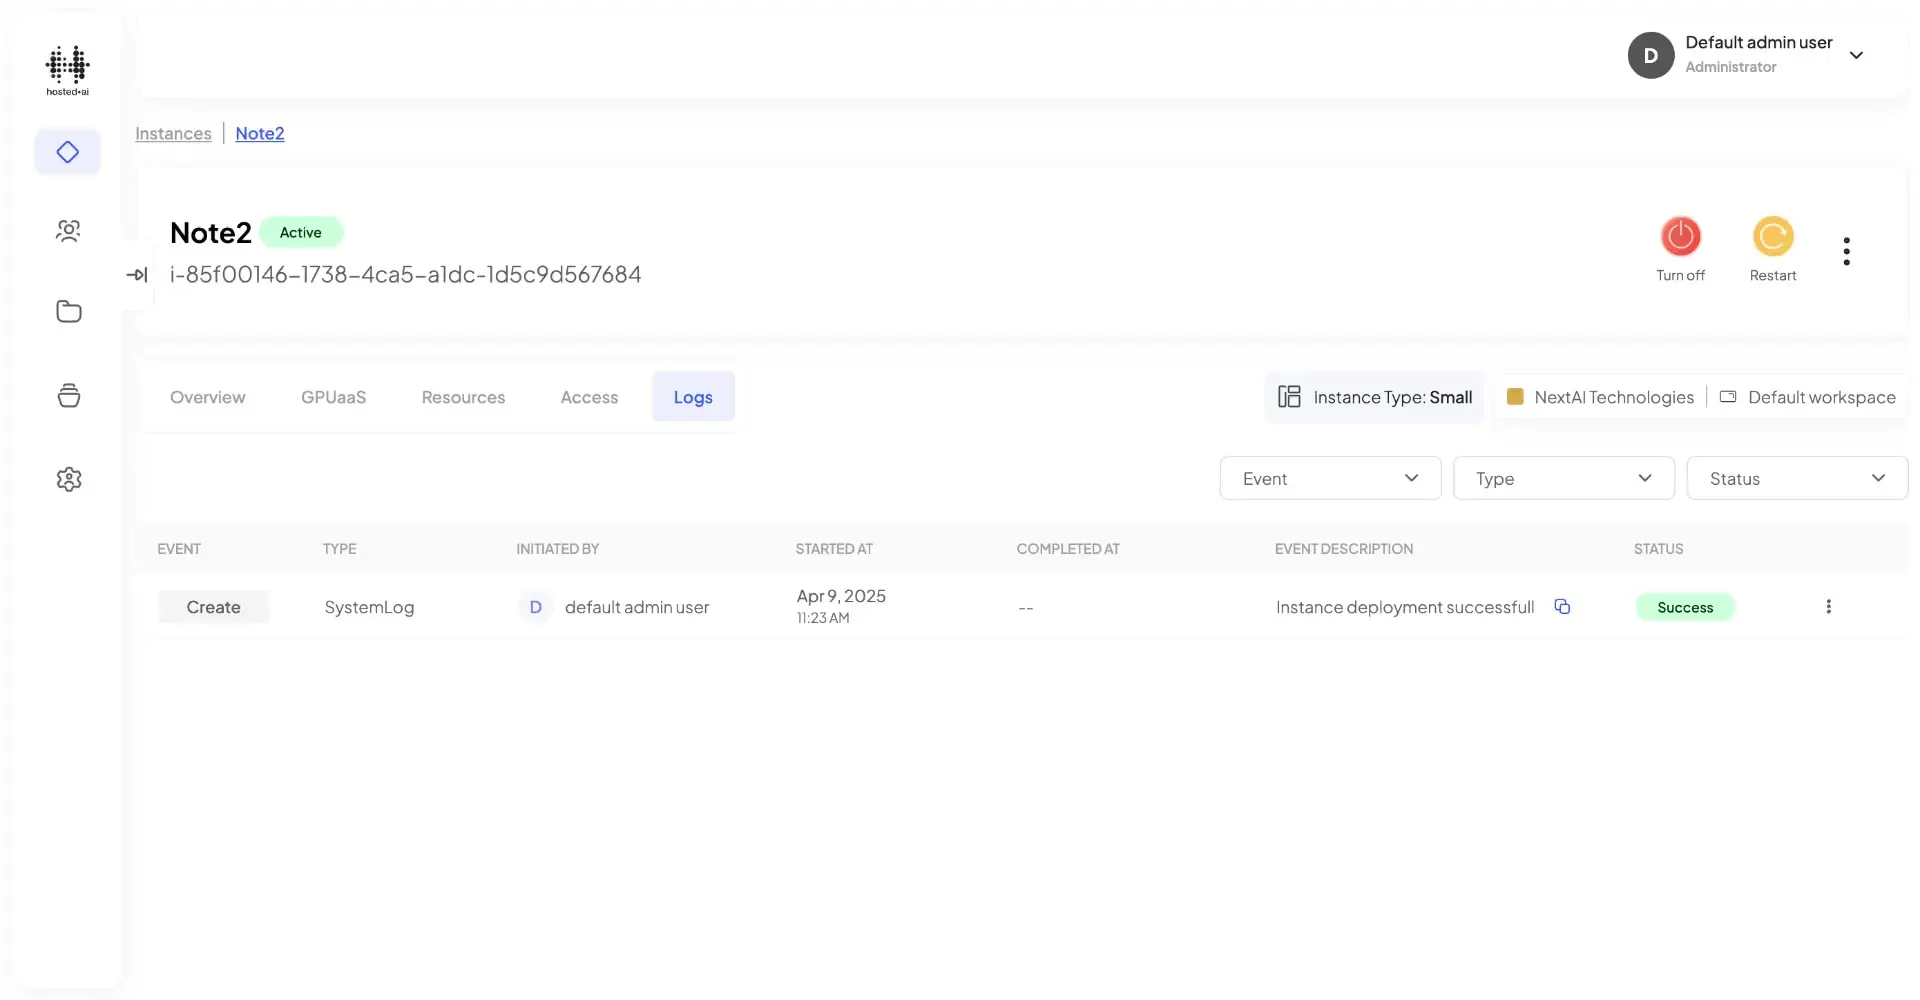This screenshot has height=1000, width=1920.
Task: Open the Status filter dropdown
Action: point(1796,478)
